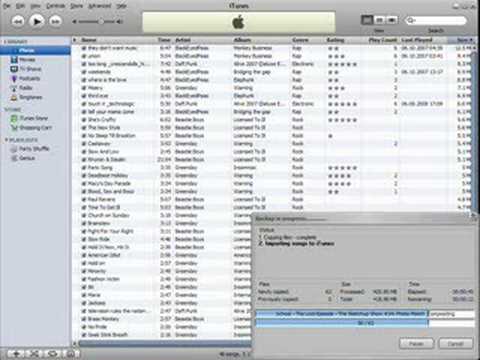Image resolution: width=480 pixels, height=360 pixels.
Task: Open Shopping Cart in the sidebar
Action: tap(32, 128)
